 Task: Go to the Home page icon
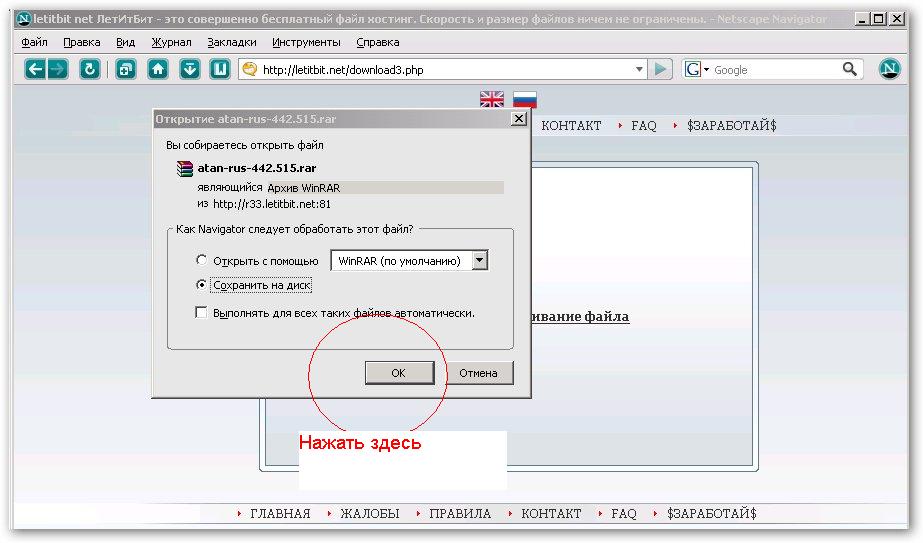(158, 69)
